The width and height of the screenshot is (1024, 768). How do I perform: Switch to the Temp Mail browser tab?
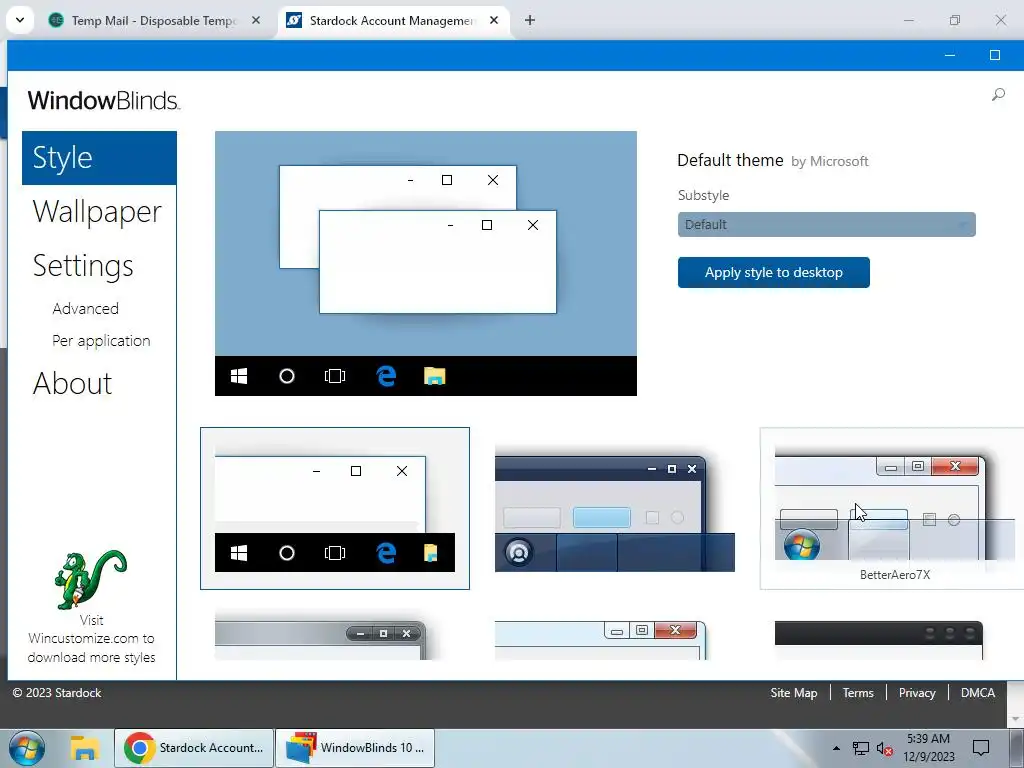(155, 20)
